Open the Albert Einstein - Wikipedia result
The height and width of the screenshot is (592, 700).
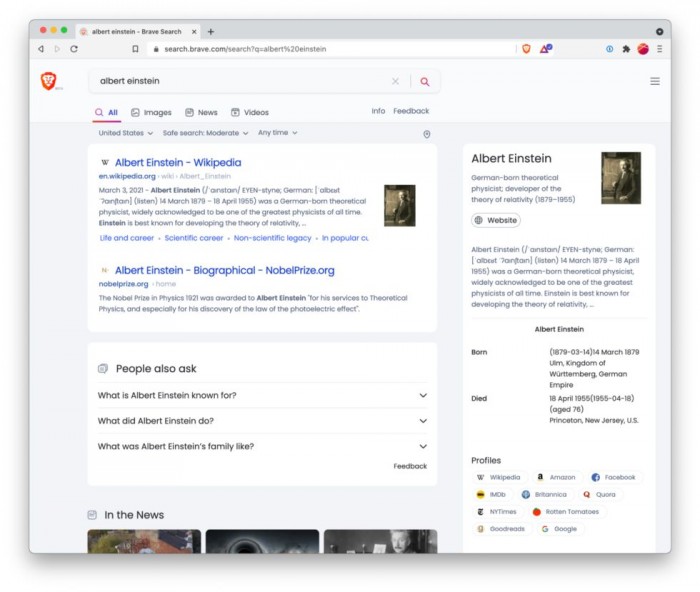tap(177, 162)
